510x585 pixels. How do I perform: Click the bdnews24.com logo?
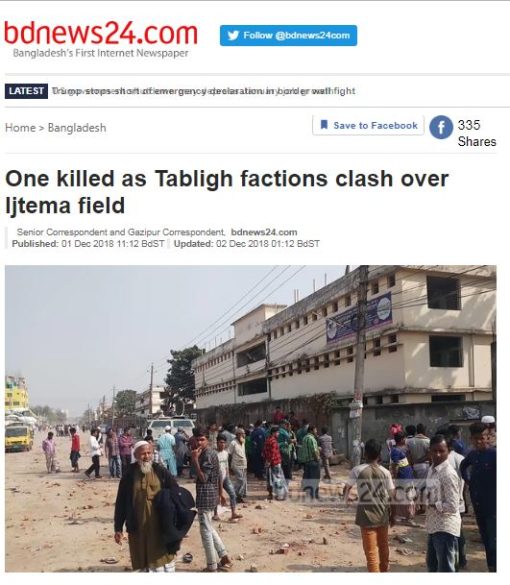coord(100,33)
